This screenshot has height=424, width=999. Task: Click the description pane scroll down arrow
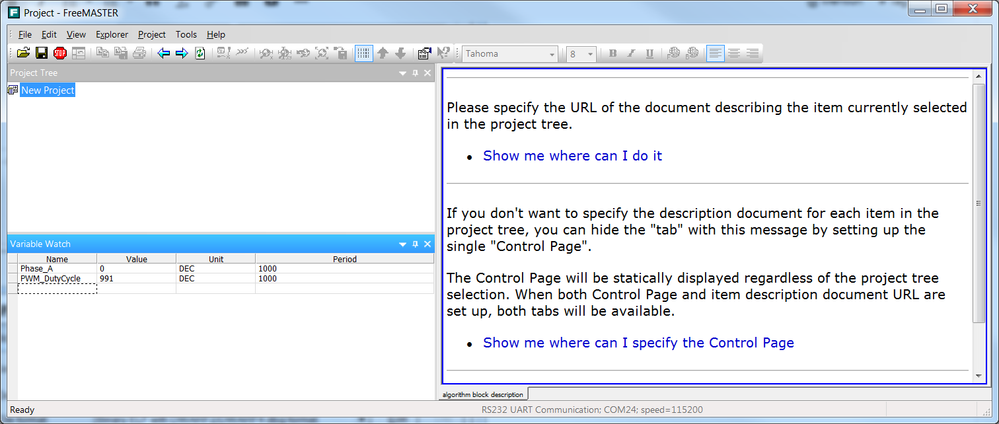coord(979,377)
